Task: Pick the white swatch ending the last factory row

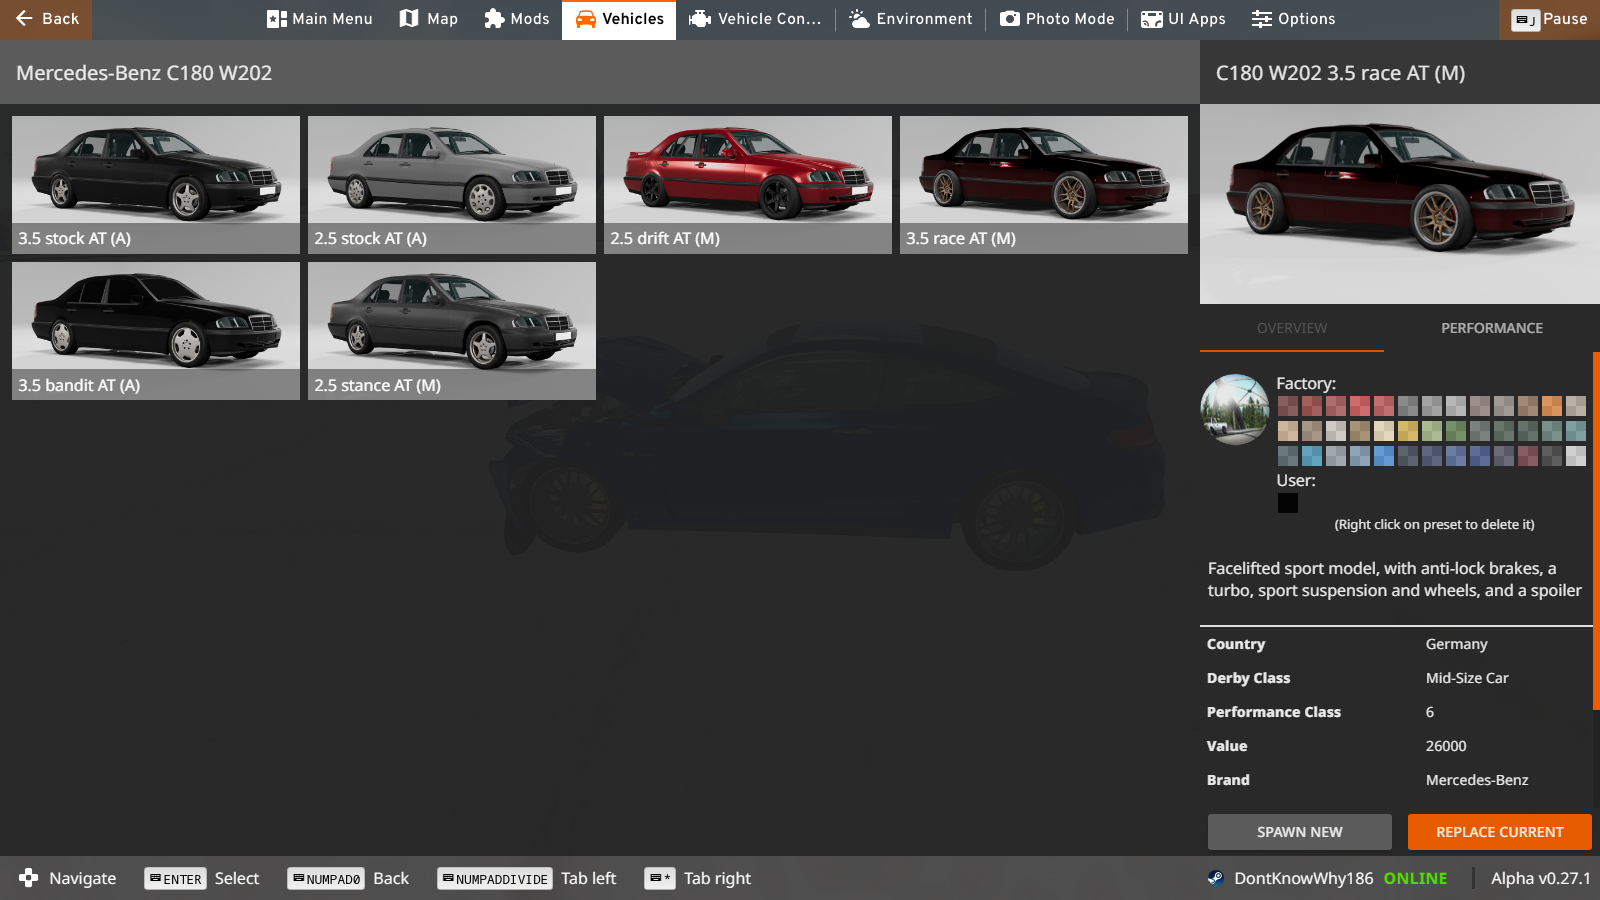Action: click(x=1576, y=456)
